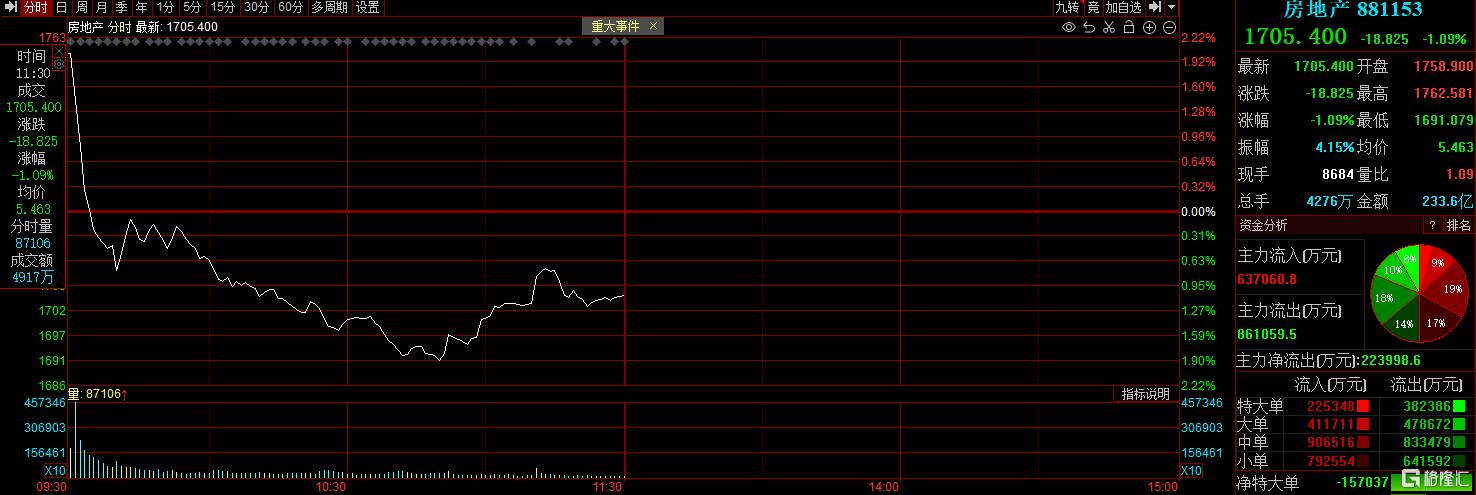Click the 净特大单 value -157037
This screenshot has height=495, width=1476.
pos(1362,482)
